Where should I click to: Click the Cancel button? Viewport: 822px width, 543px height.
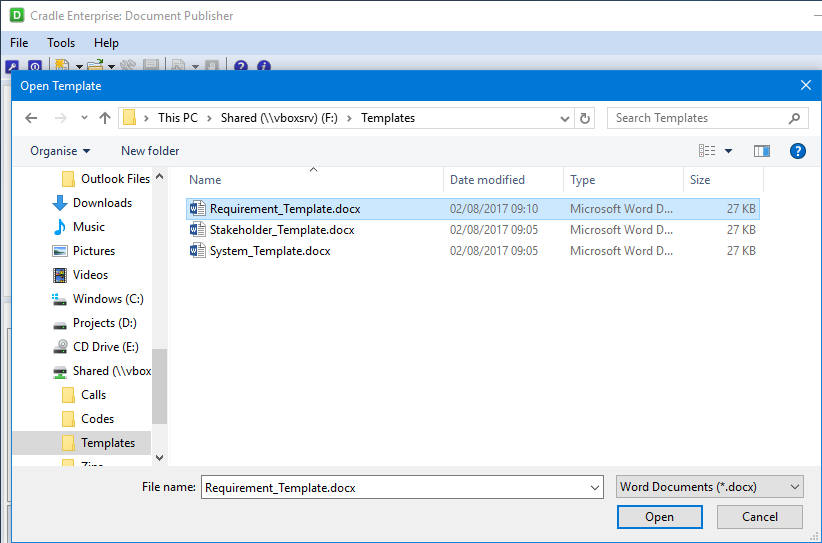(x=760, y=517)
